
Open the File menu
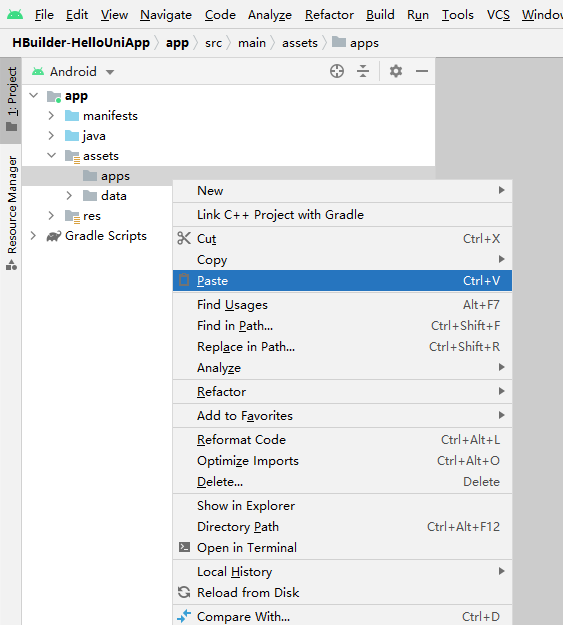[x=44, y=15]
